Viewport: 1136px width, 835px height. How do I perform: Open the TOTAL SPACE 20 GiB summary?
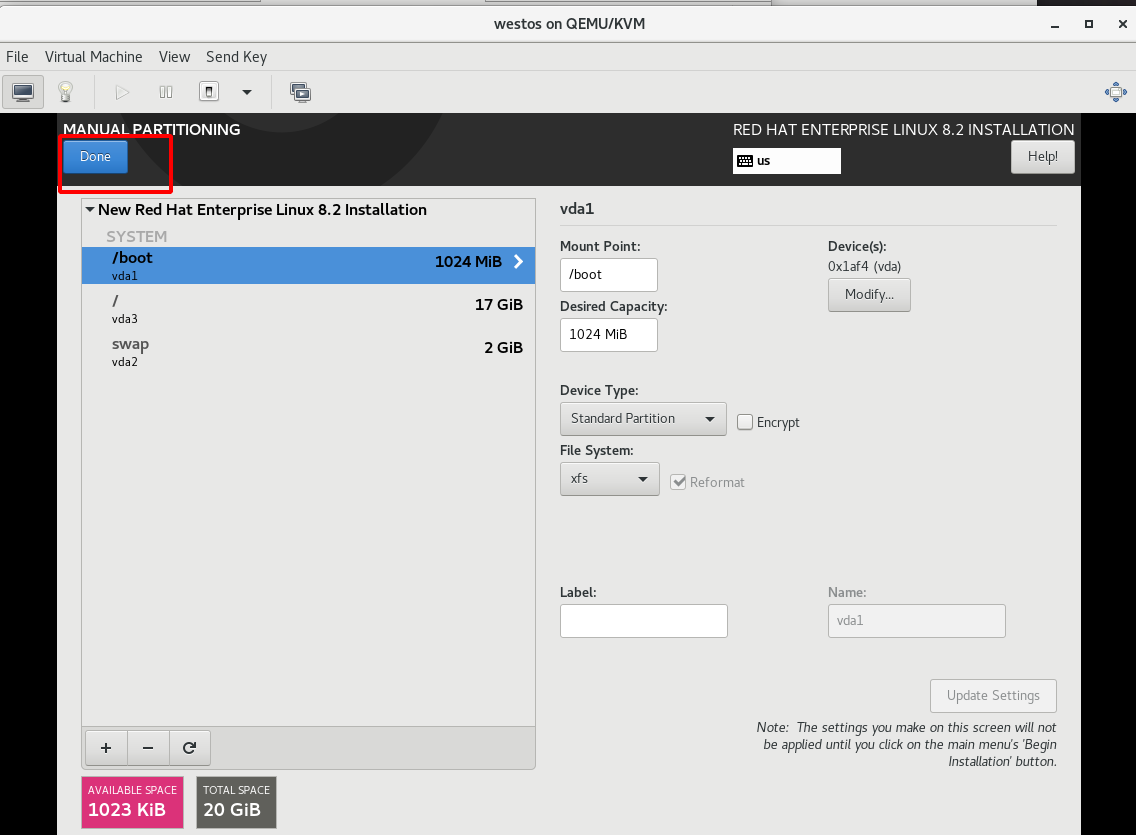(236, 802)
